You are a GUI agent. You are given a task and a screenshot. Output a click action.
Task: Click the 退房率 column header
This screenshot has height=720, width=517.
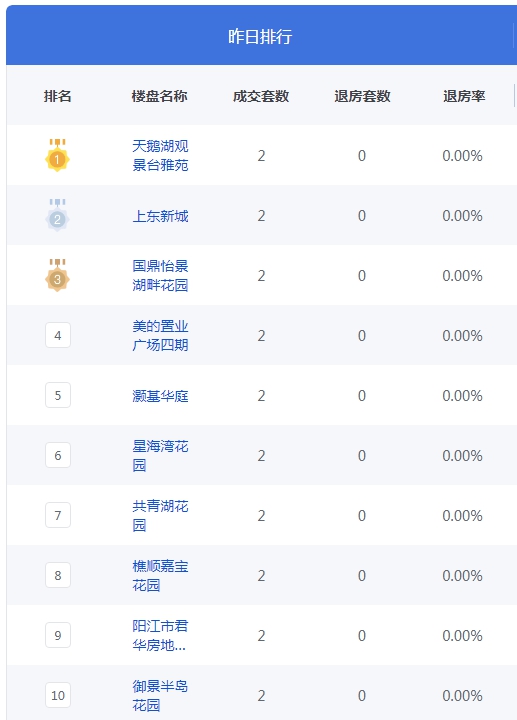click(x=464, y=96)
